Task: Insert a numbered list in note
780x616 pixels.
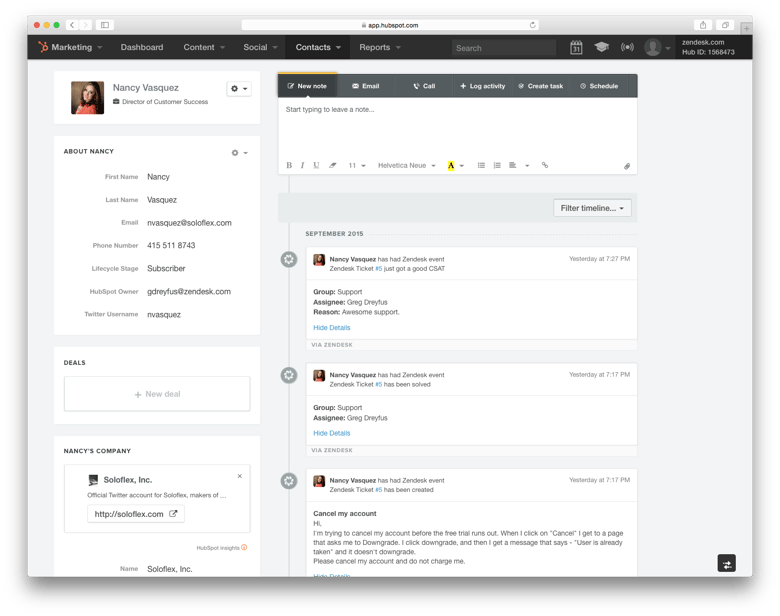Action: click(497, 165)
